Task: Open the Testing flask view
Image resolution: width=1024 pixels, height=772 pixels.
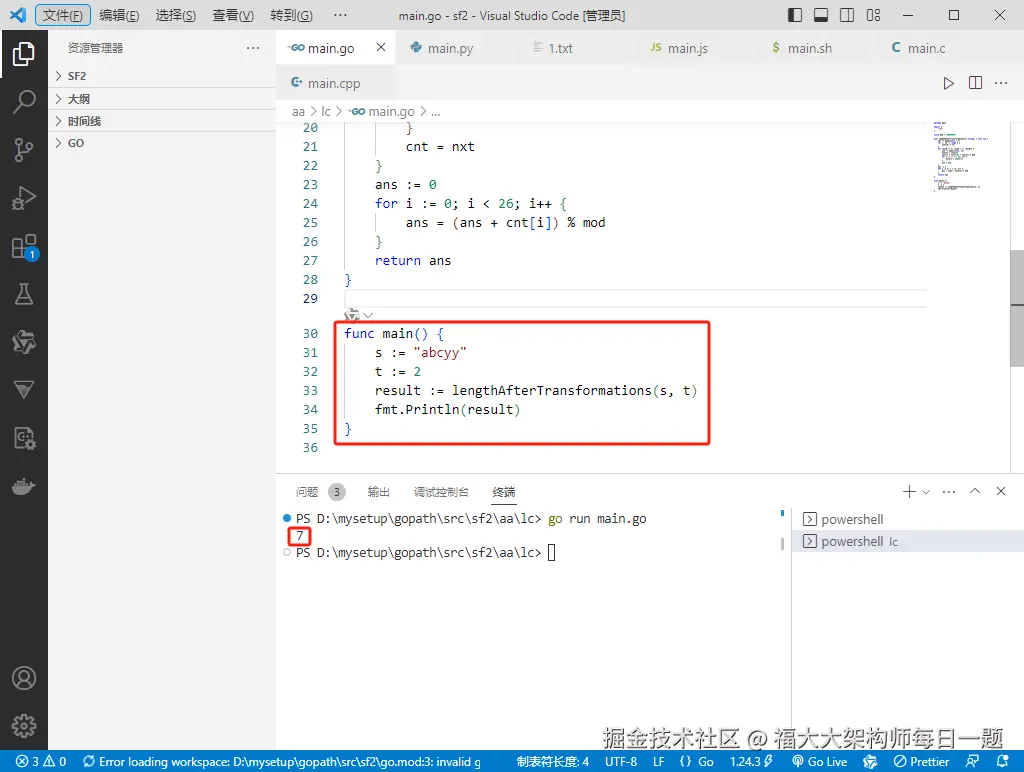Action: [x=24, y=295]
